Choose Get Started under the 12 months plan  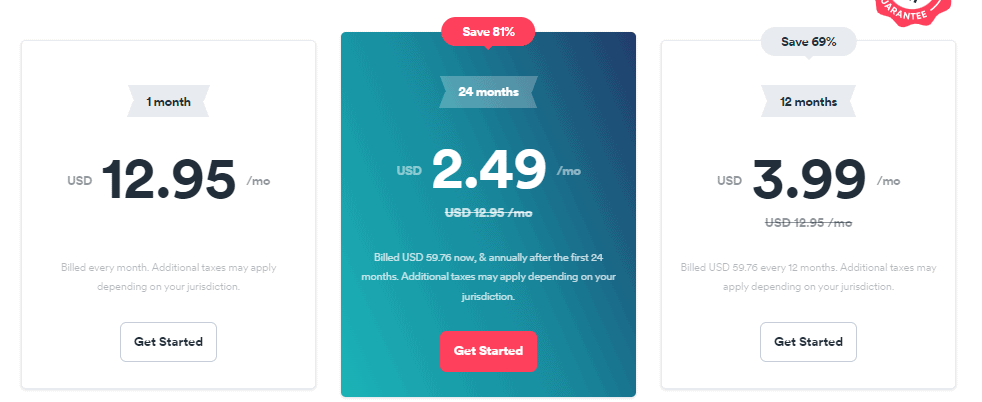coord(809,342)
